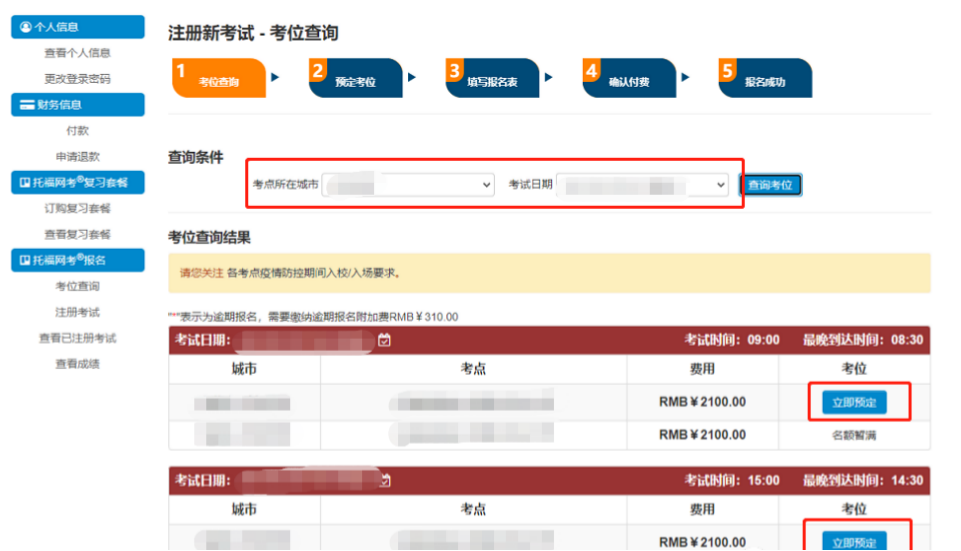
Task: Open calendar icon in the 09:00 exam header
Action: [385, 341]
